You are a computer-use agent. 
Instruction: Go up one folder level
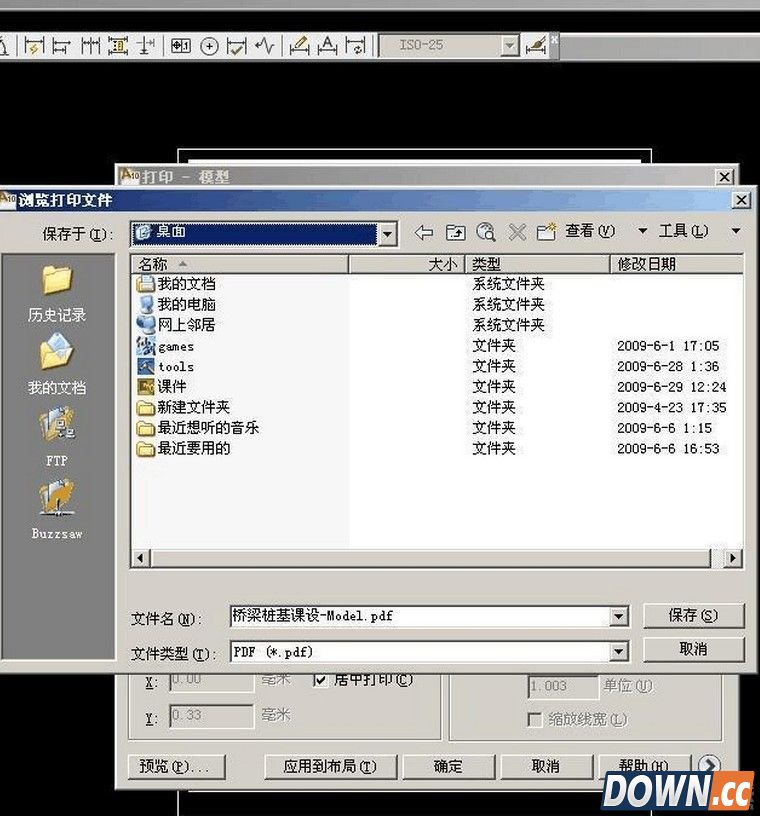pyautogui.click(x=455, y=232)
